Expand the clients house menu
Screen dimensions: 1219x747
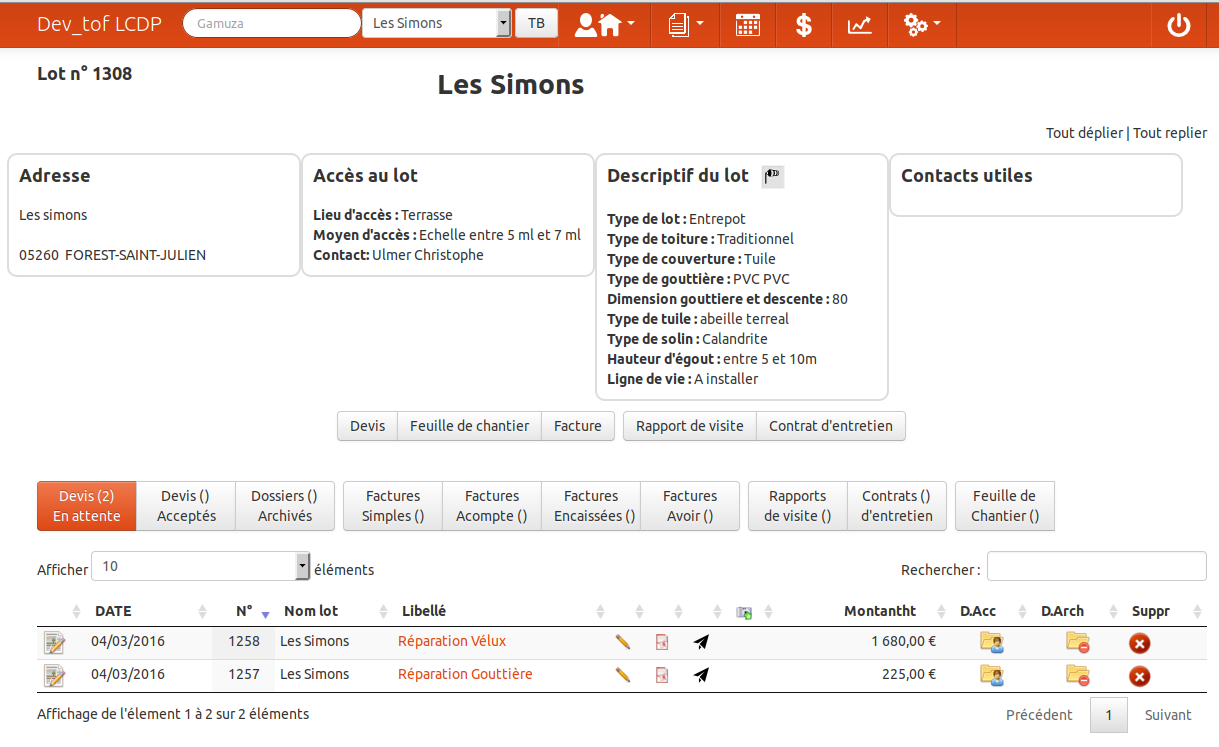[604, 25]
